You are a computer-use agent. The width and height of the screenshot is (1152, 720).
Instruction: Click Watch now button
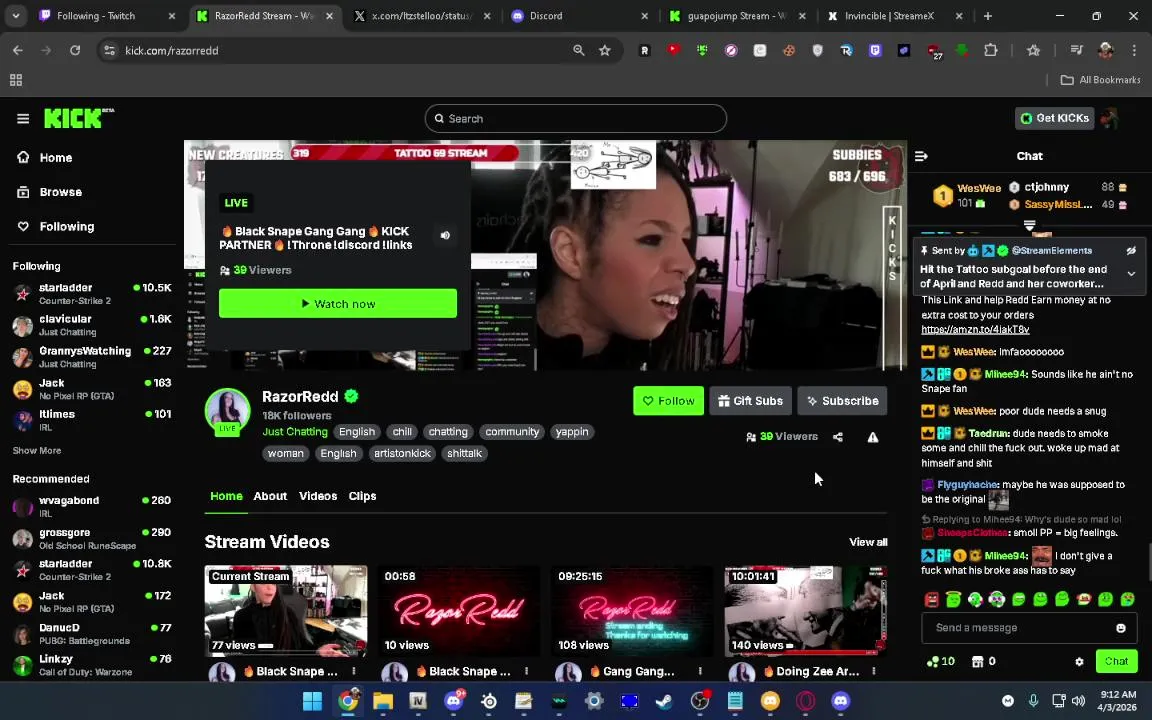pos(338,303)
